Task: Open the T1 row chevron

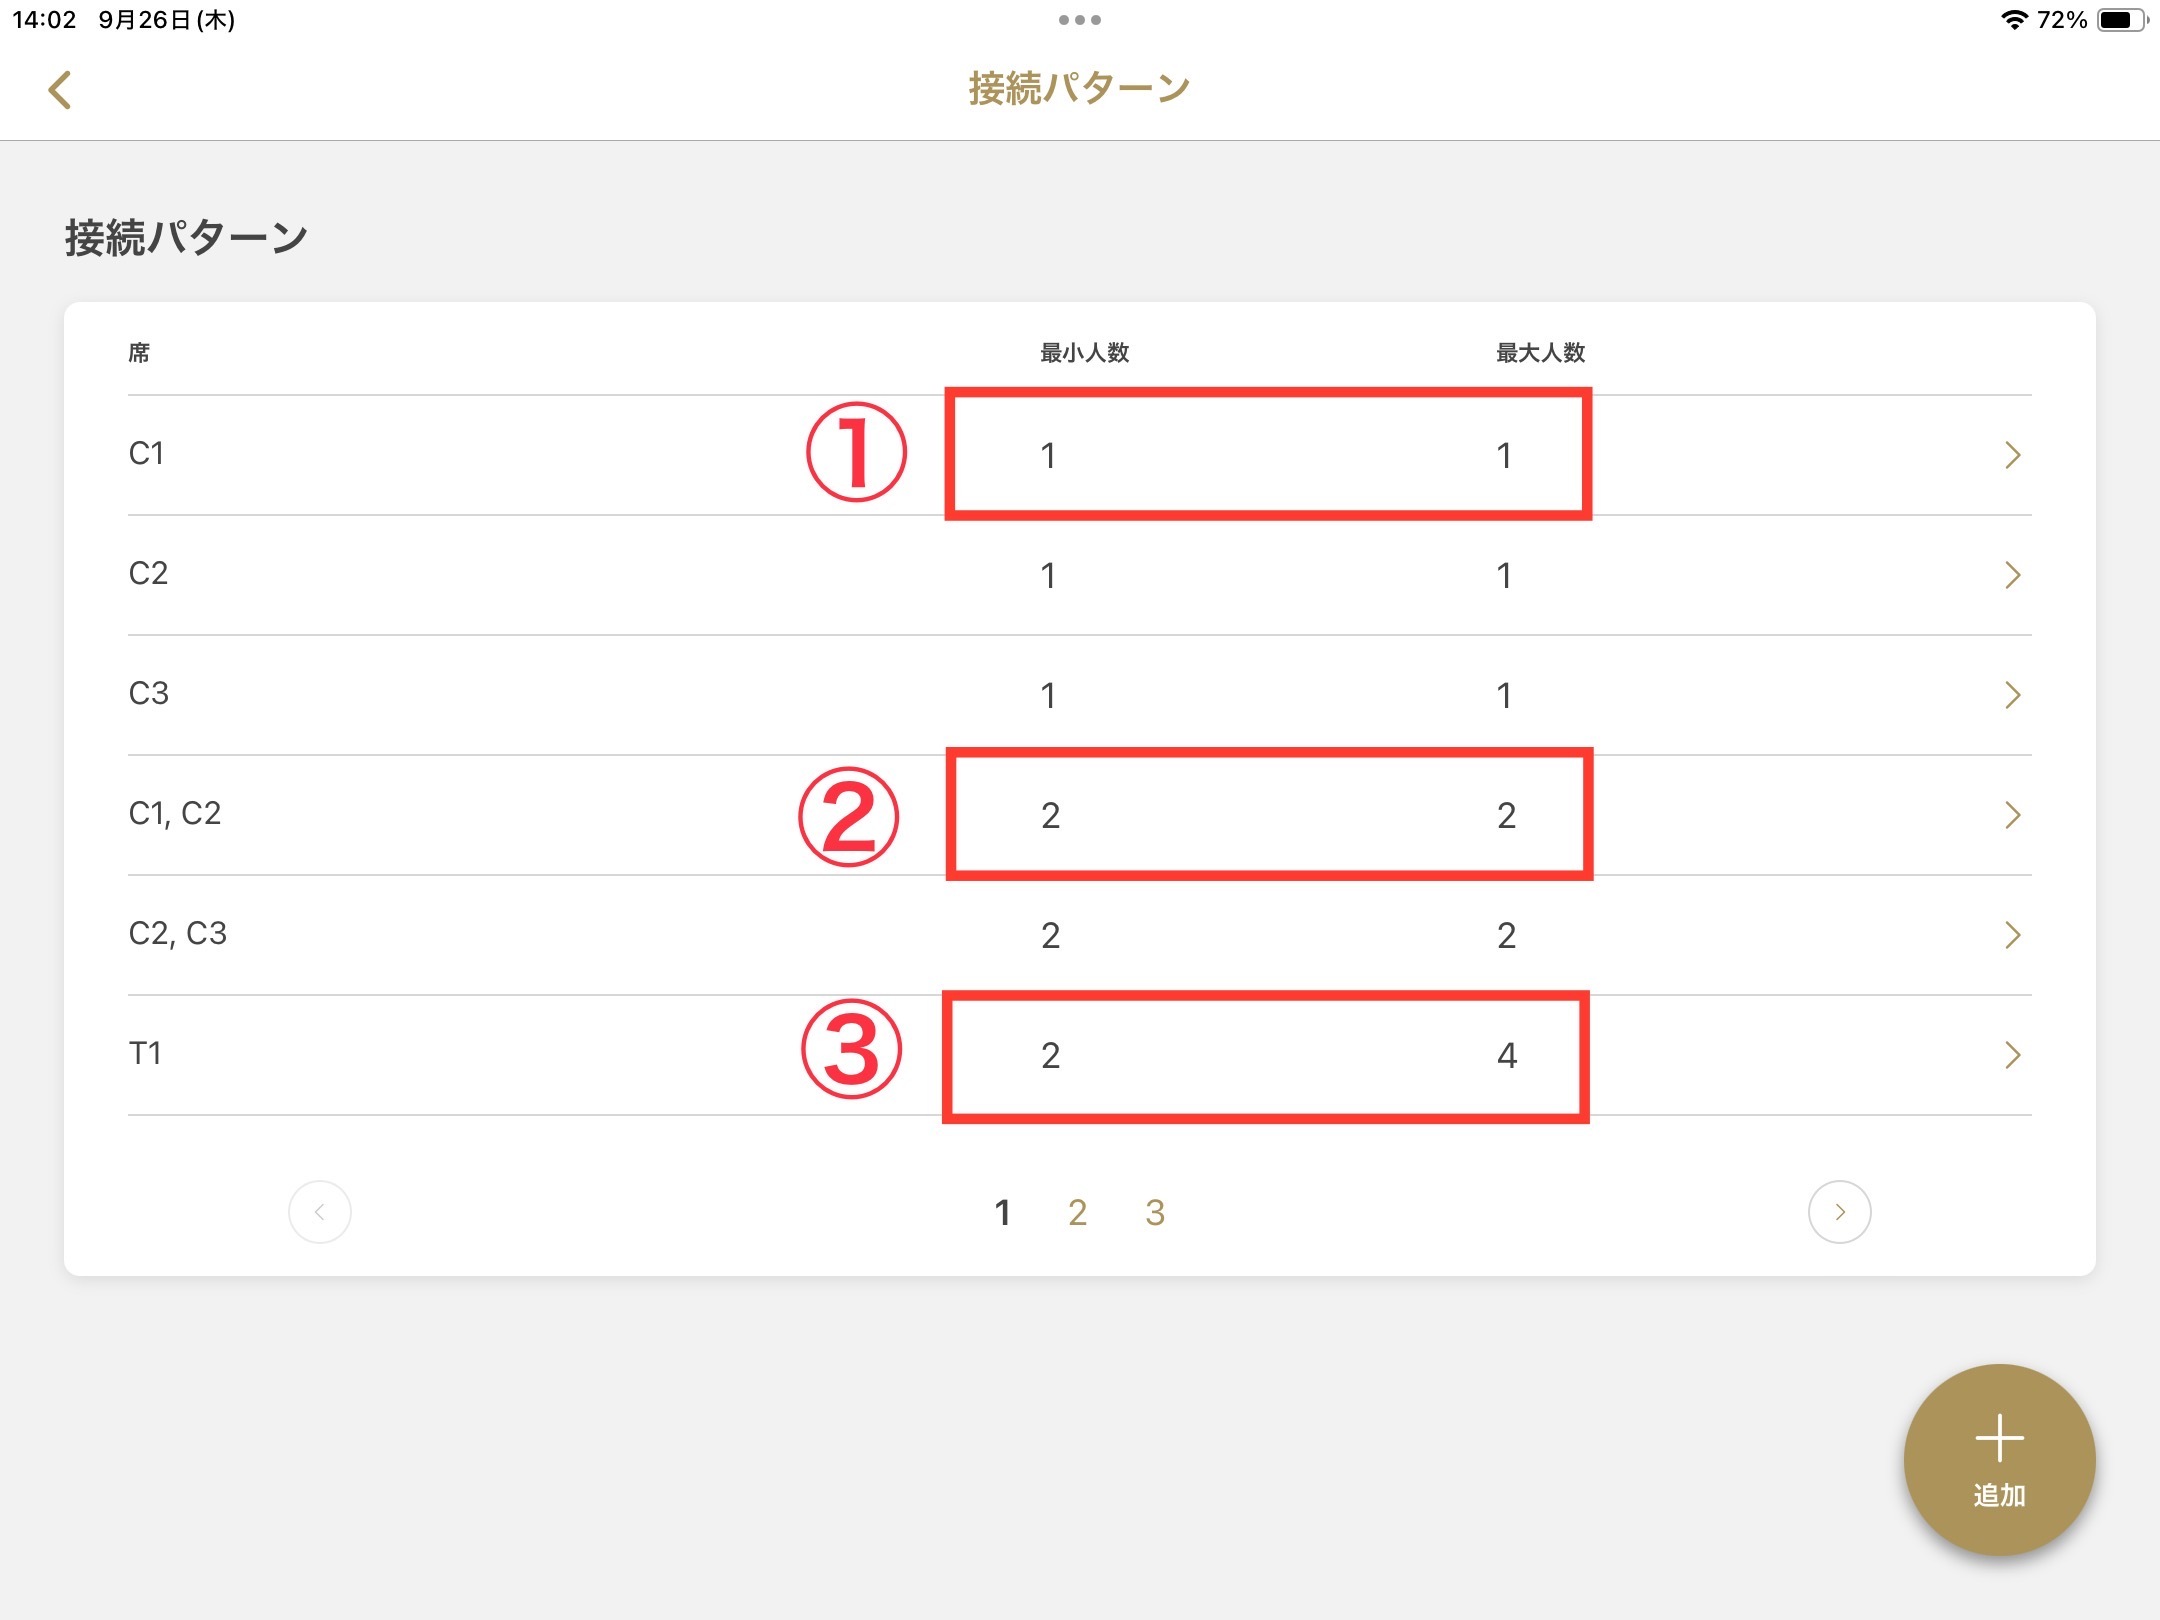Action: click(x=2013, y=1055)
